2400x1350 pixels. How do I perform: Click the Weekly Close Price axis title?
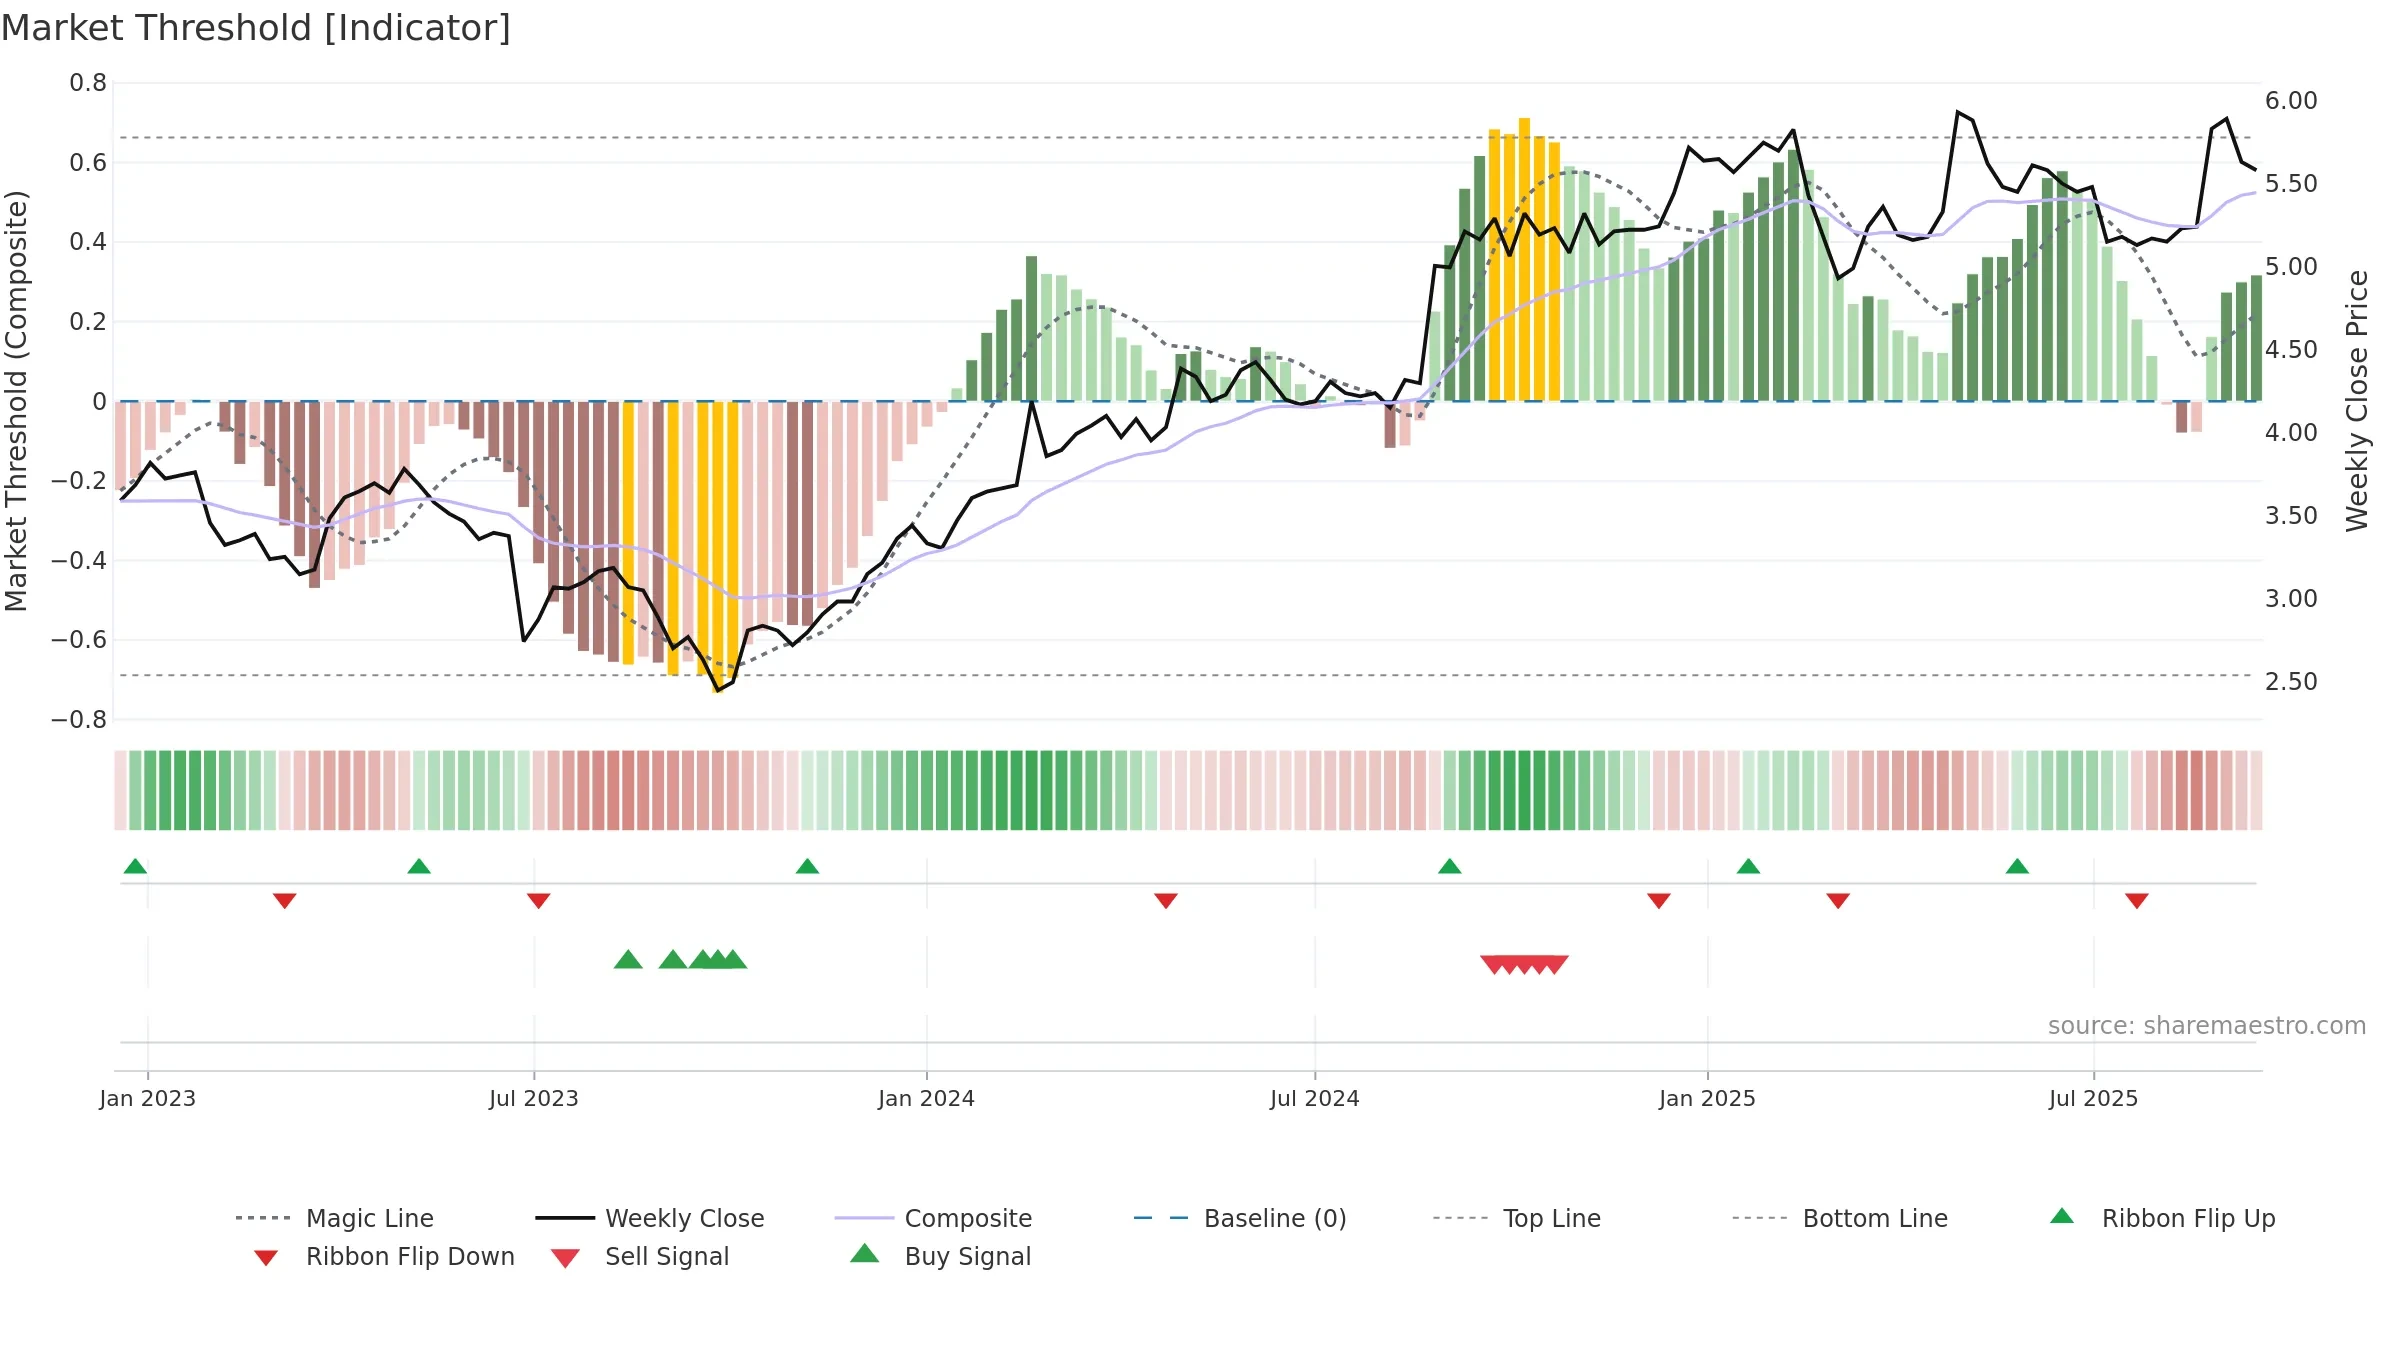click(2357, 400)
